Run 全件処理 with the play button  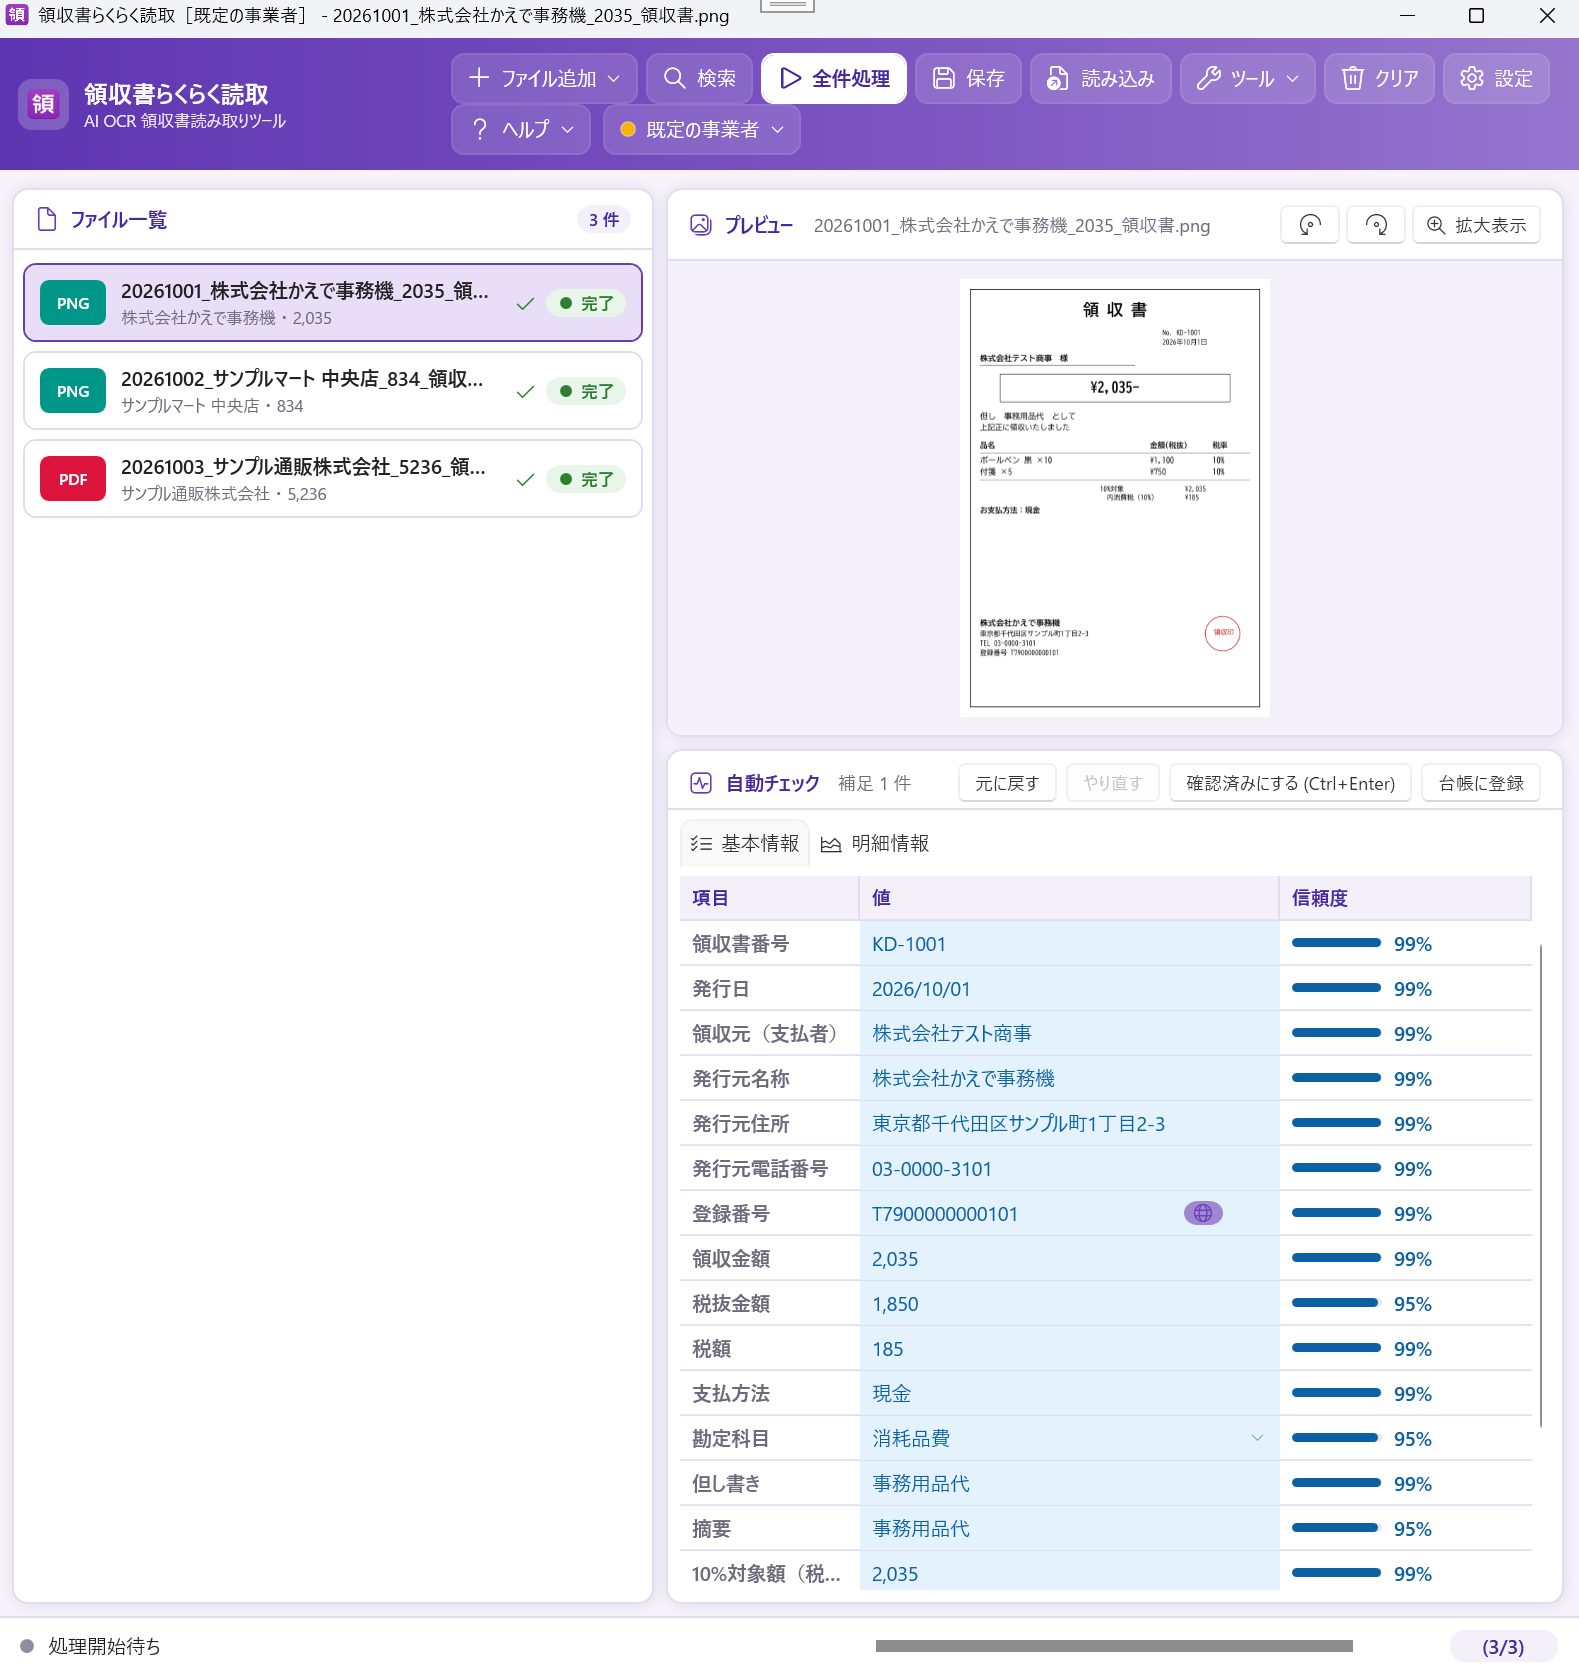834,78
